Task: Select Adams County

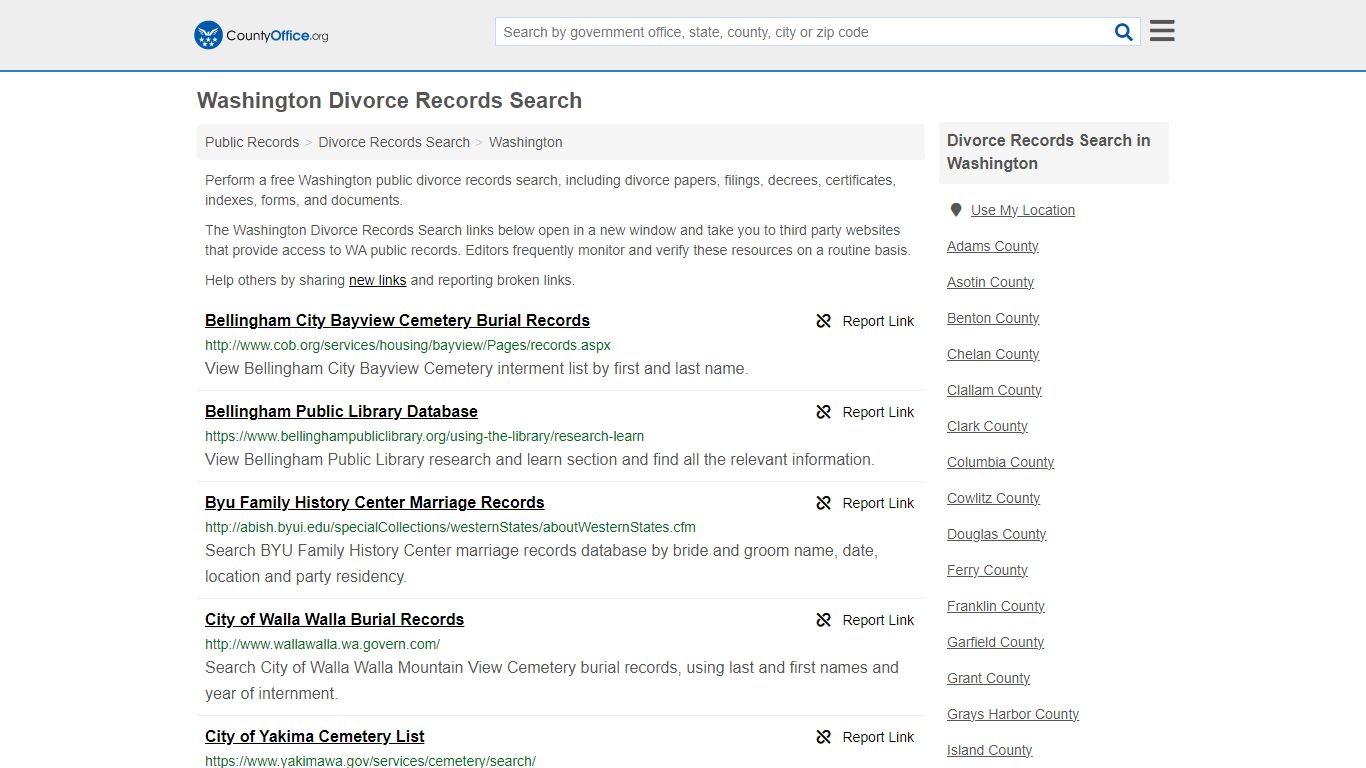Action: 993,246
